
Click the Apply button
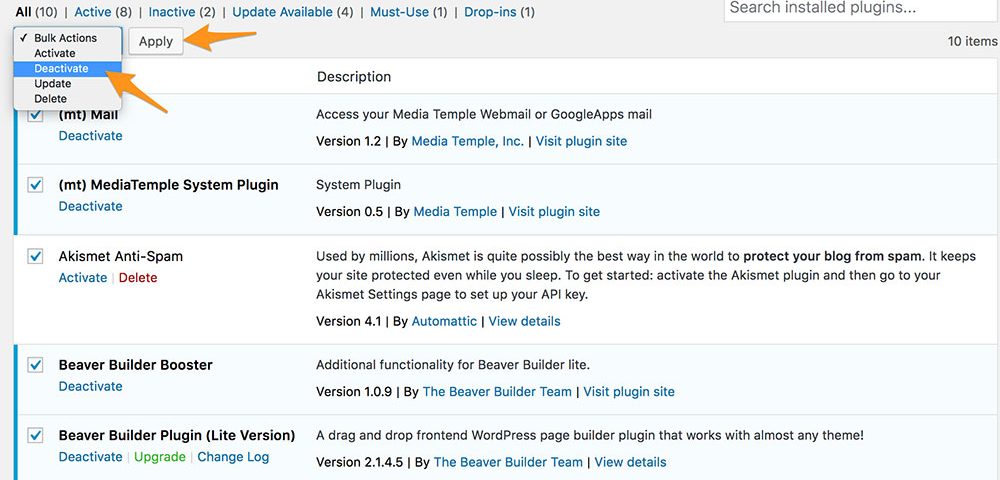click(x=156, y=41)
